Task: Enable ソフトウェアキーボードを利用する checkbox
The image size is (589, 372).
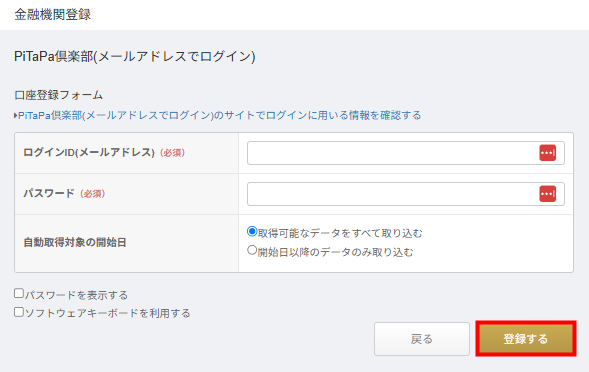Action: click(x=19, y=312)
